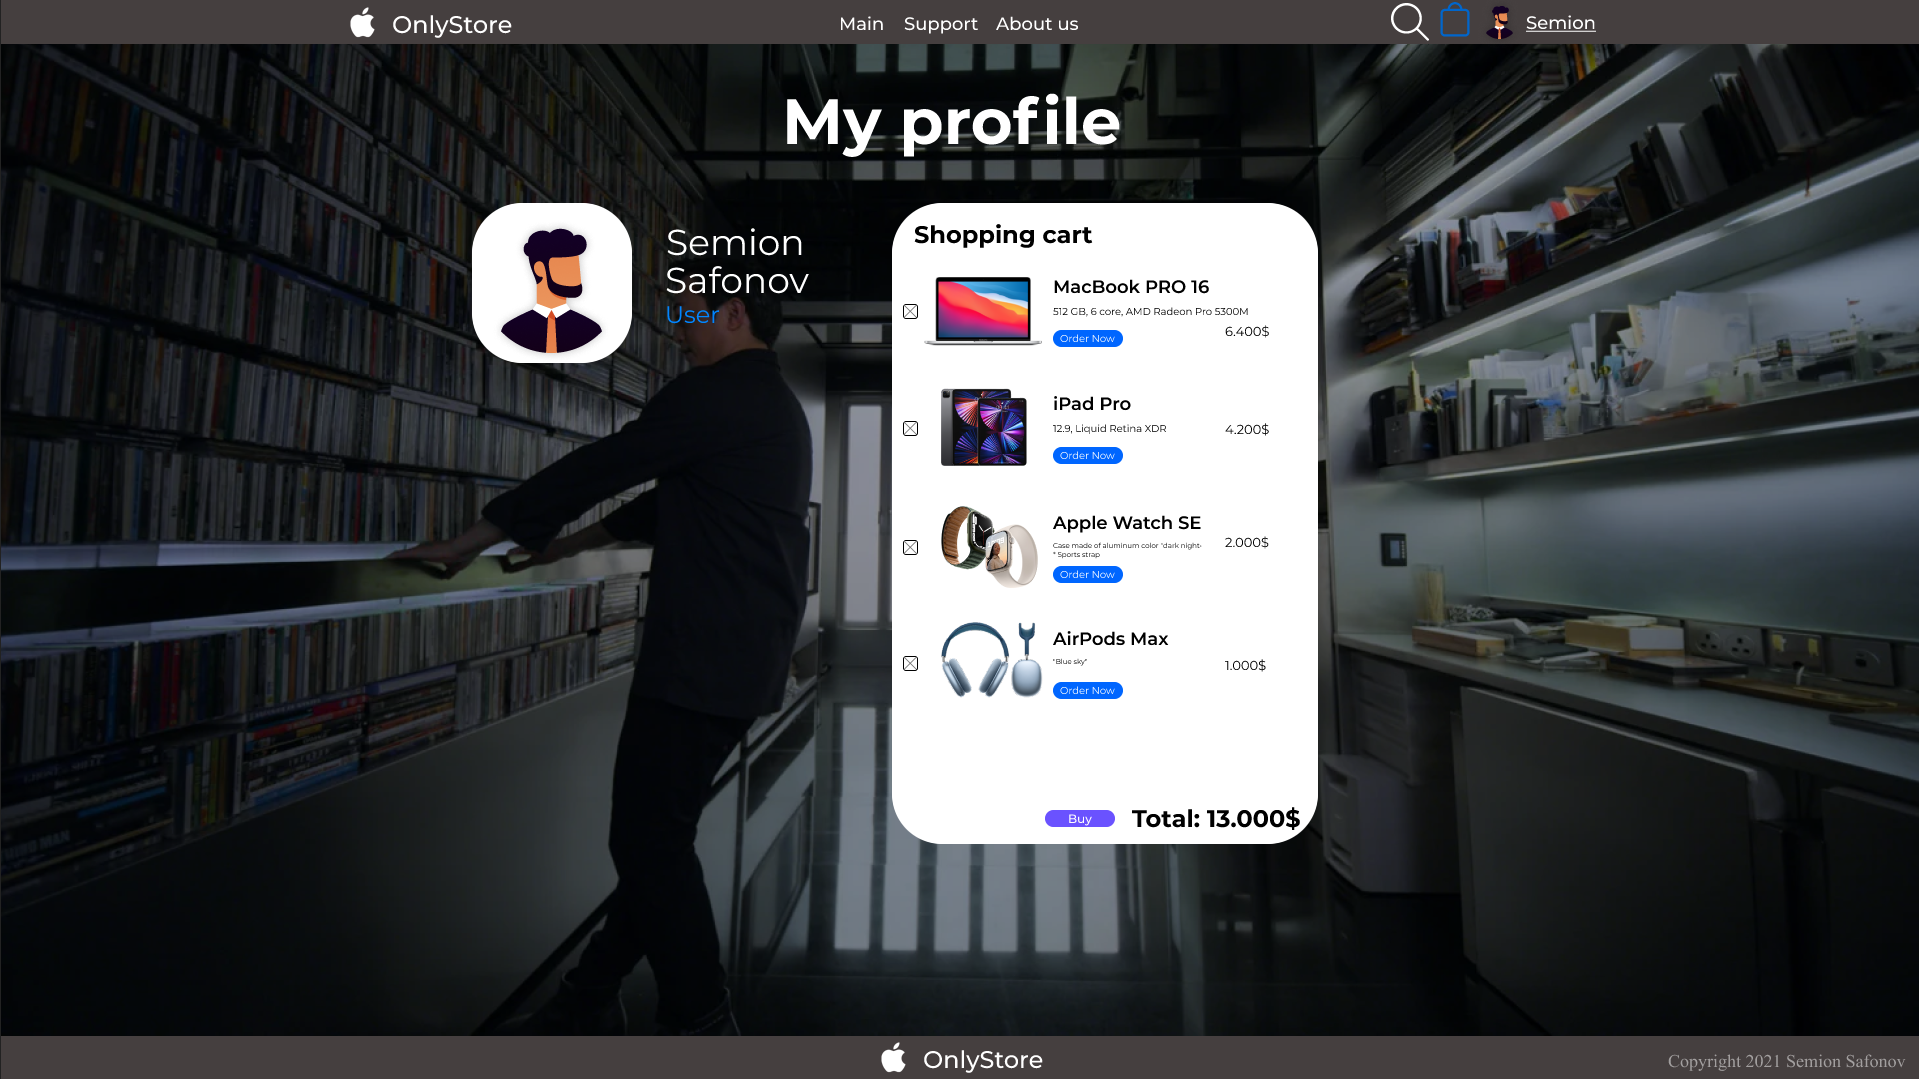Click the AirPods Max product image
Screen dimensions: 1919x1079
(x=991, y=660)
